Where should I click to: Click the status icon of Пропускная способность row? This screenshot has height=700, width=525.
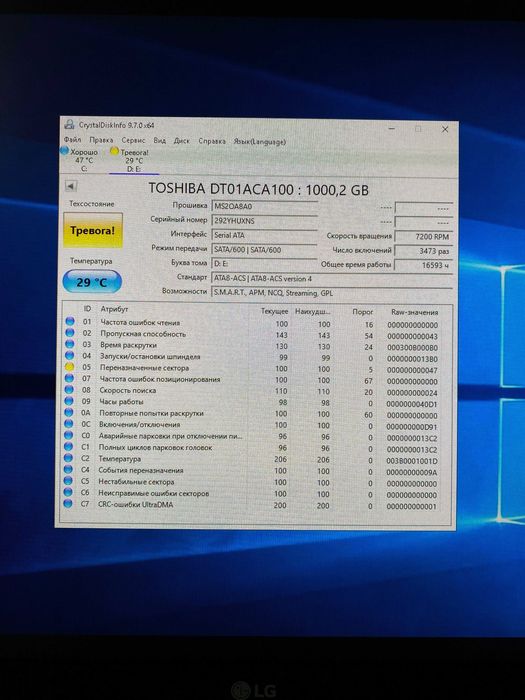pos(70,333)
